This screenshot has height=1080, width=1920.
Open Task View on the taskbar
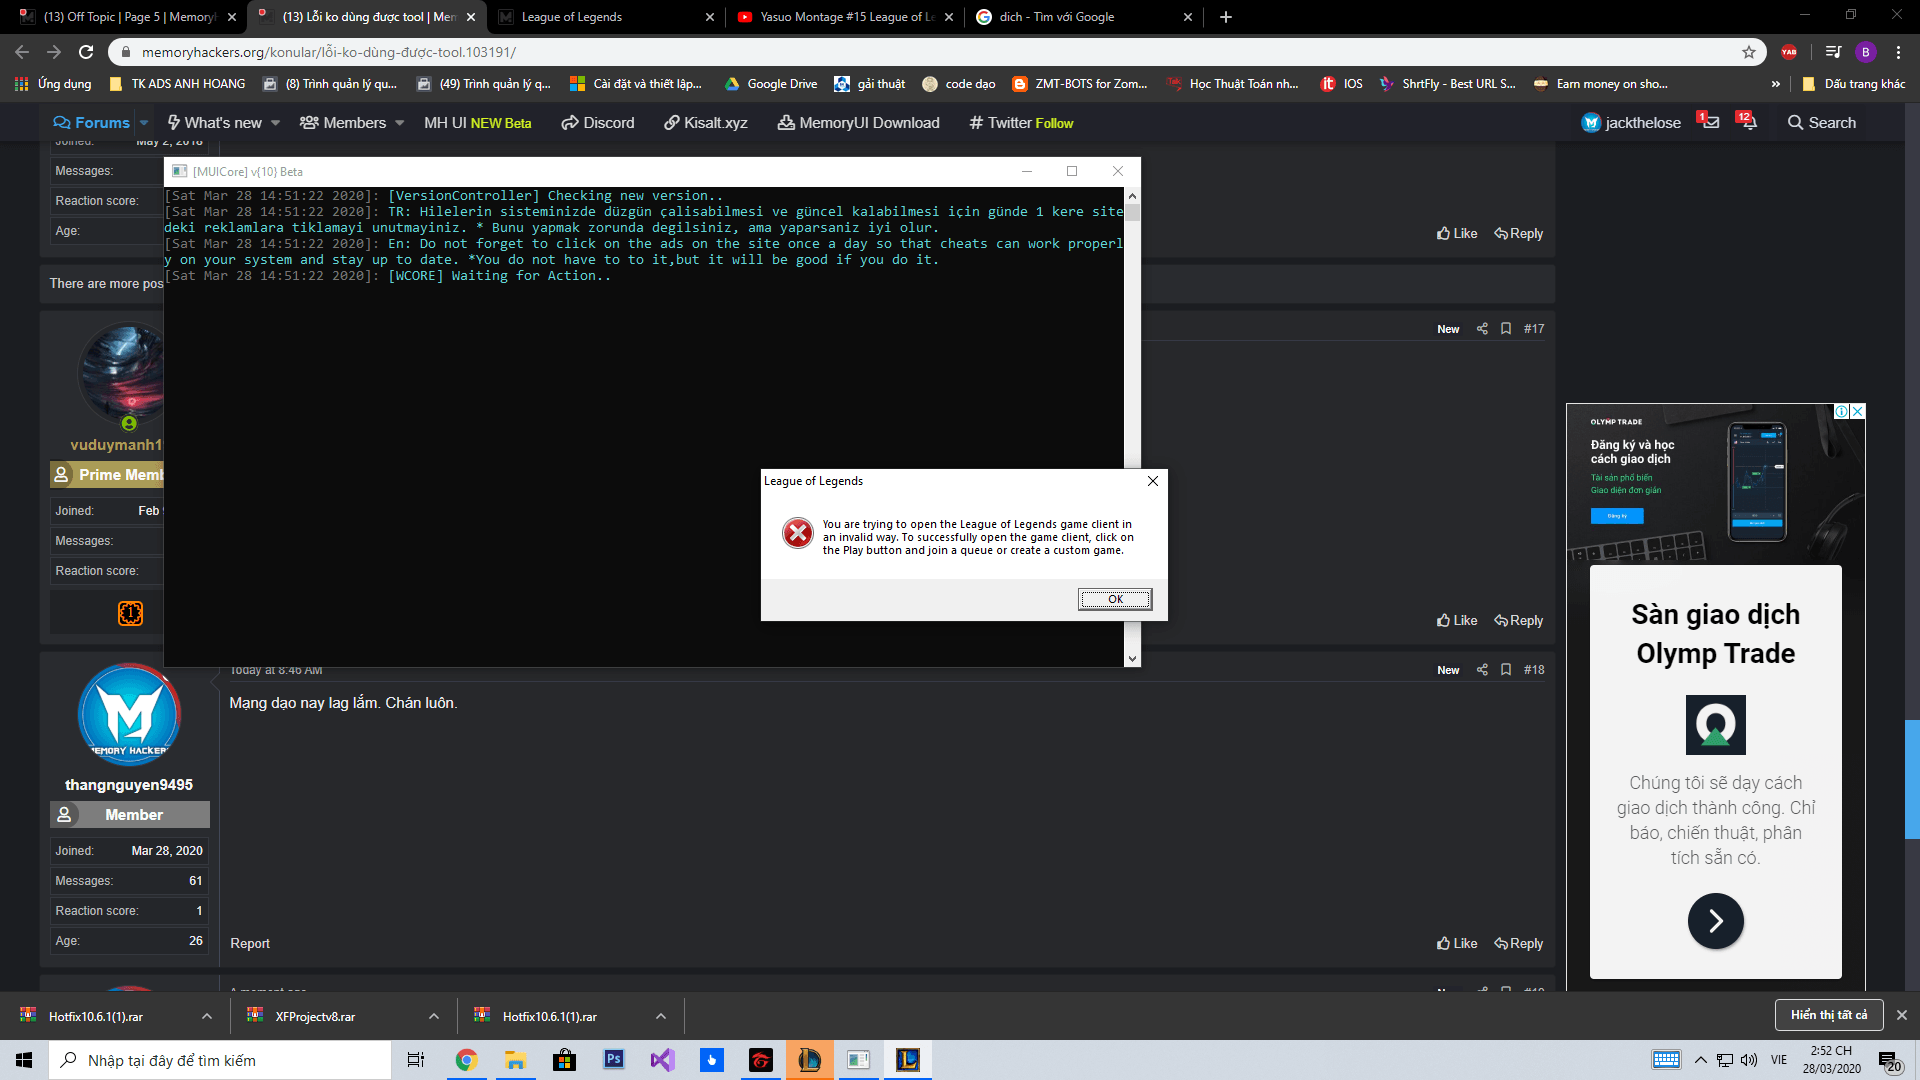pyautogui.click(x=416, y=1060)
